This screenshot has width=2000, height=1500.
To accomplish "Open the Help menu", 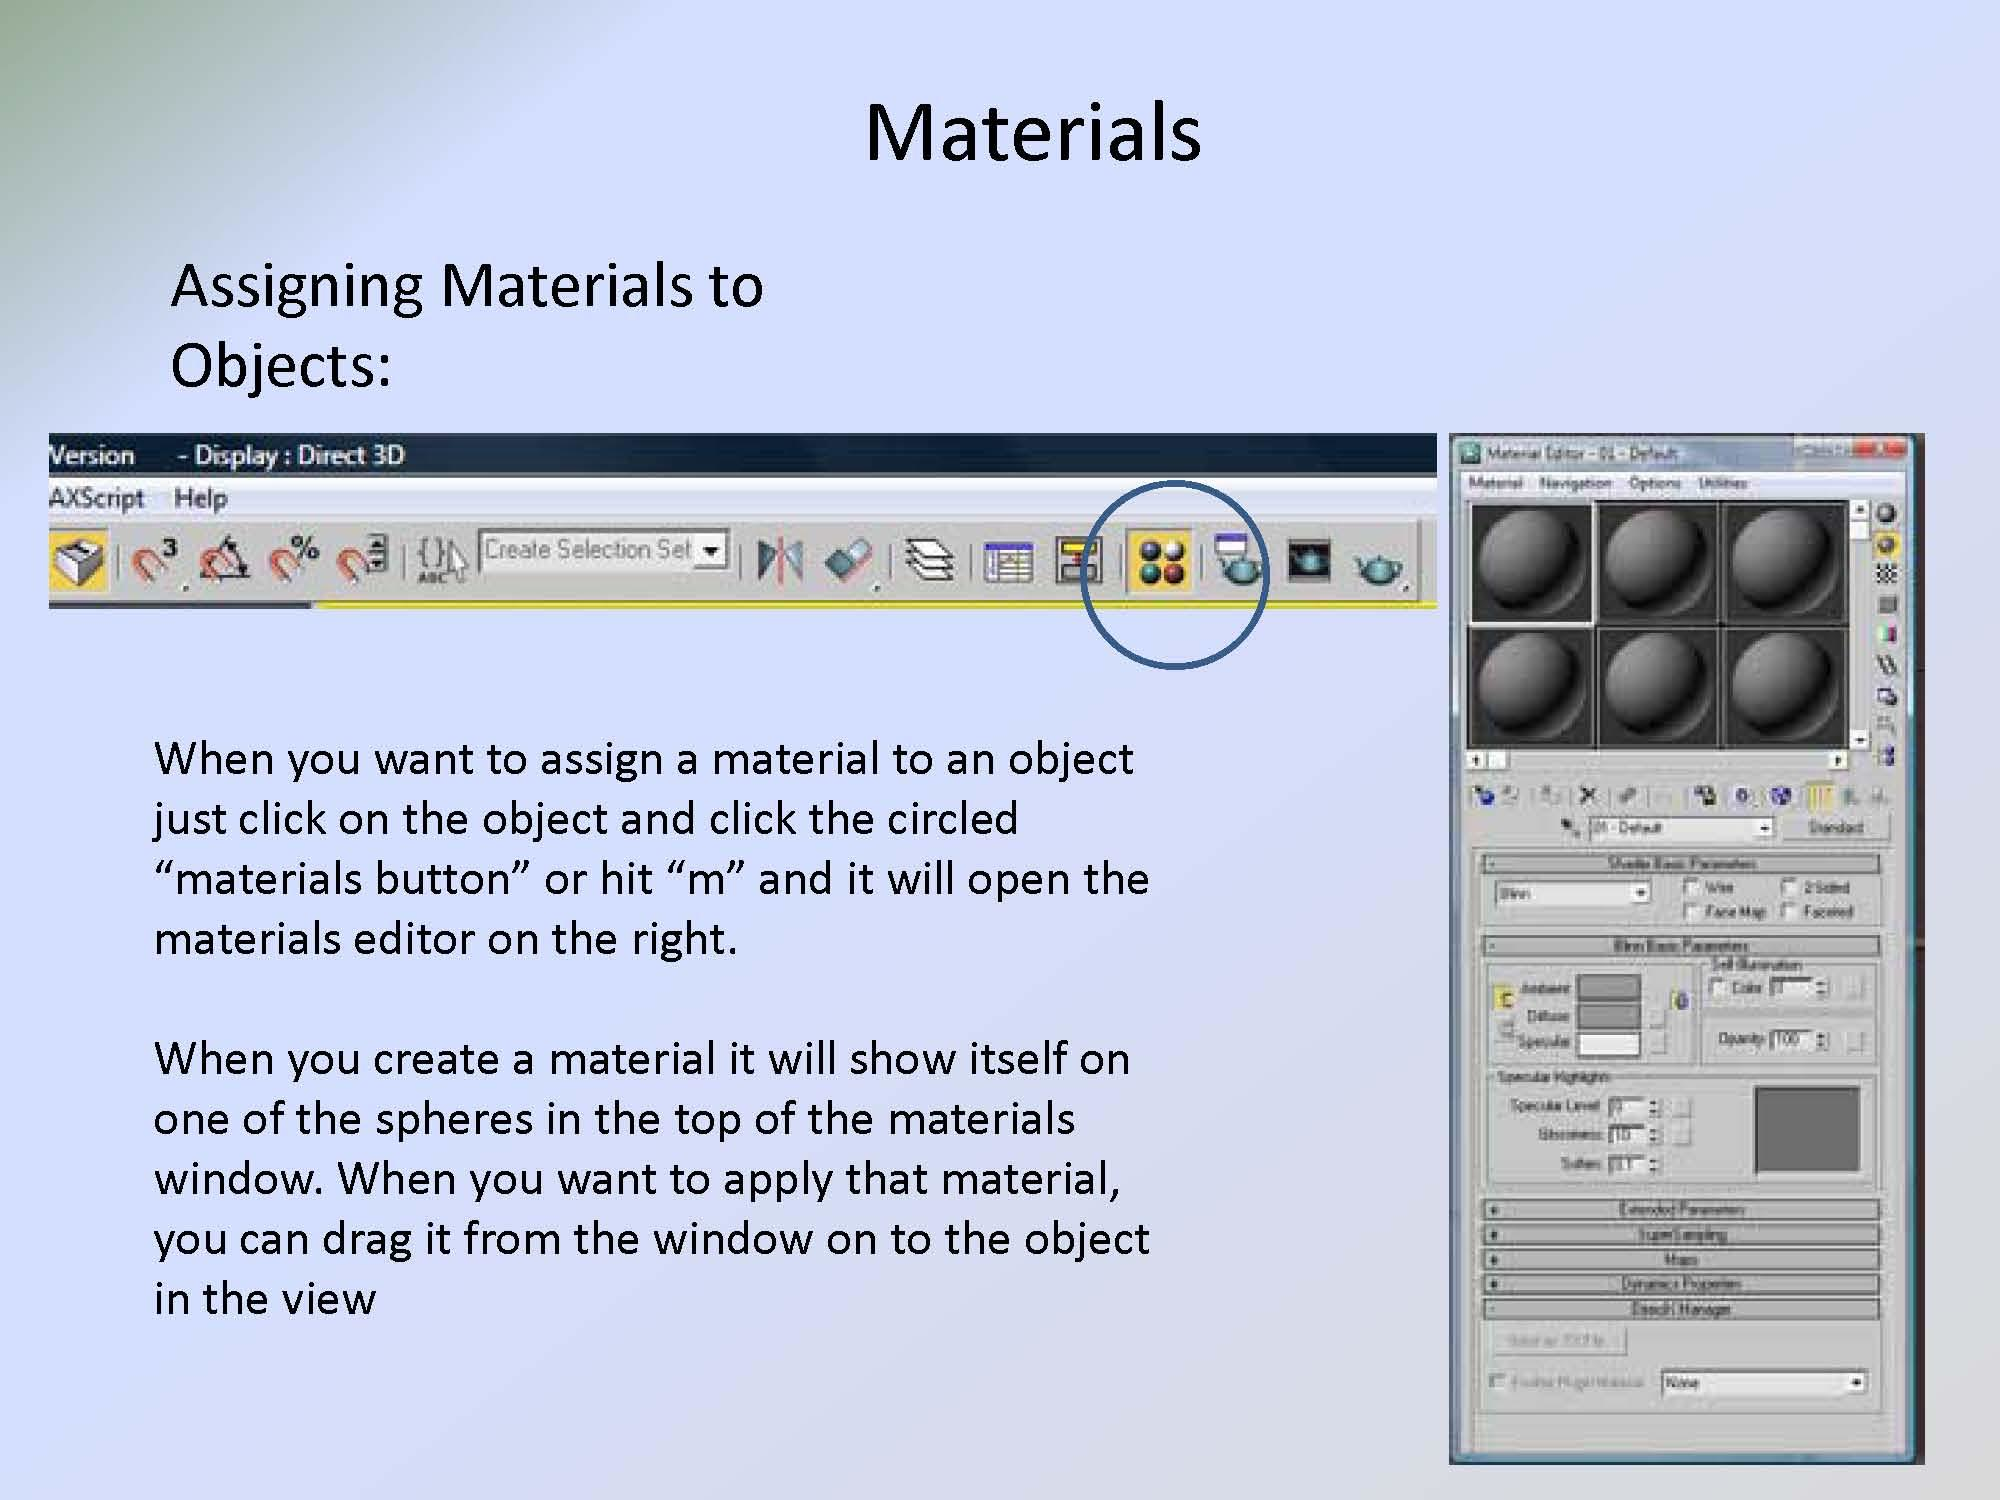I will pos(200,498).
